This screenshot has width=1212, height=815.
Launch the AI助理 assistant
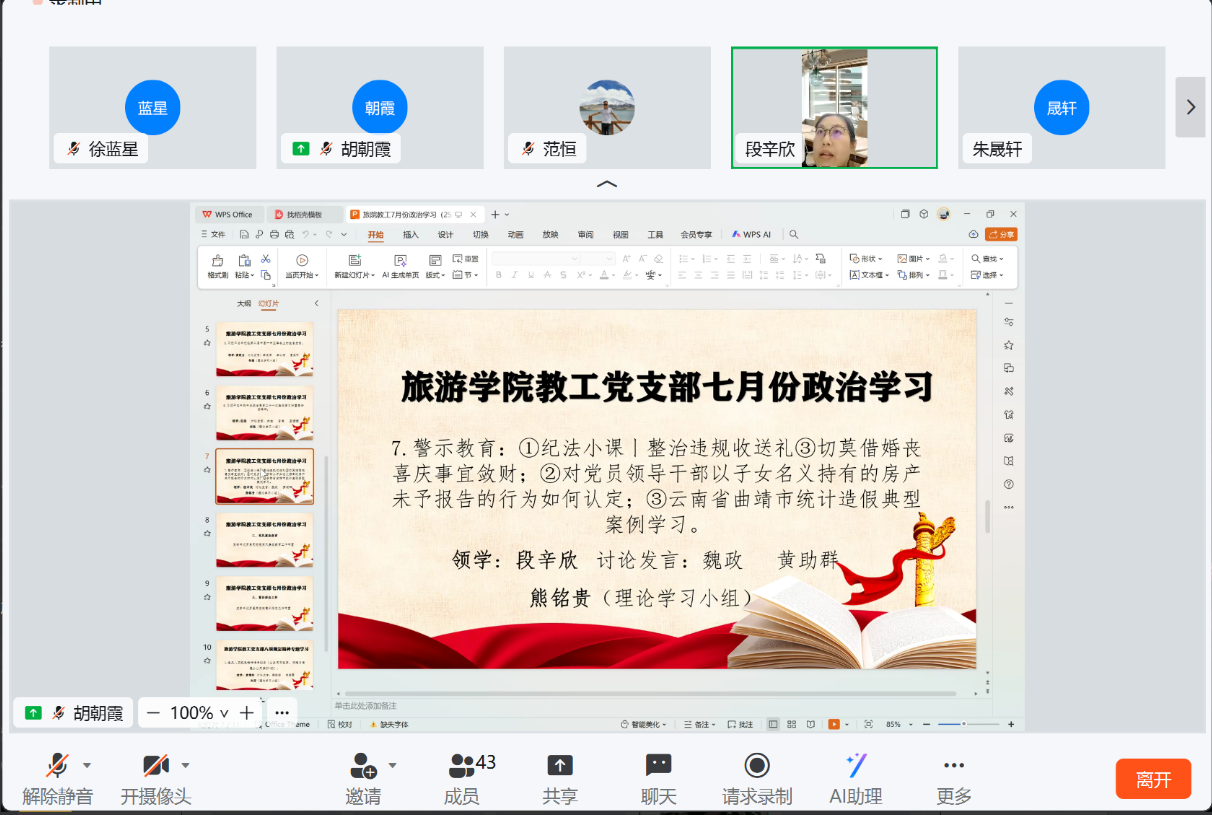[x=855, y=766]
